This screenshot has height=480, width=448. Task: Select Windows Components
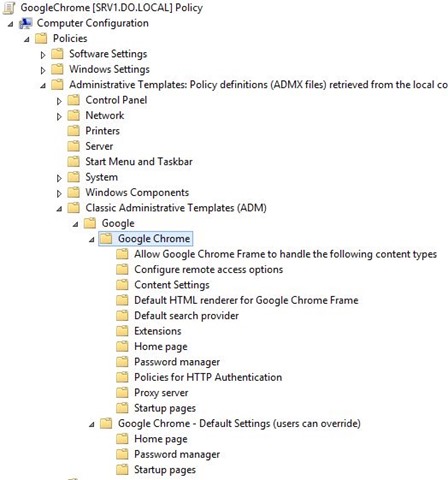click(137, 192)
